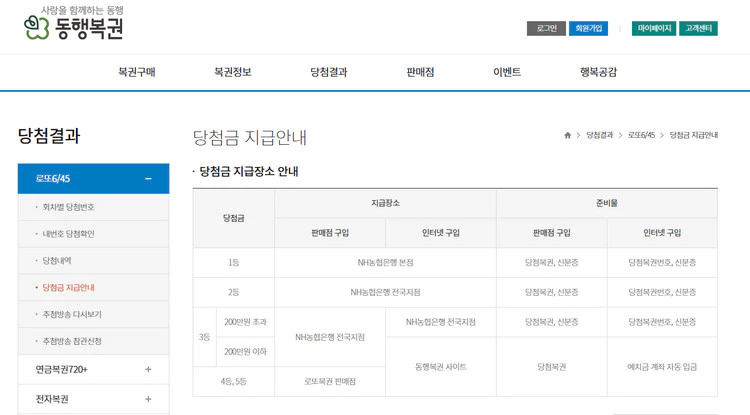The height and width of the screenshot is (415, 750).
Task: Click the 연금복권720+ sidebar header label
Action: click(61, 369)
